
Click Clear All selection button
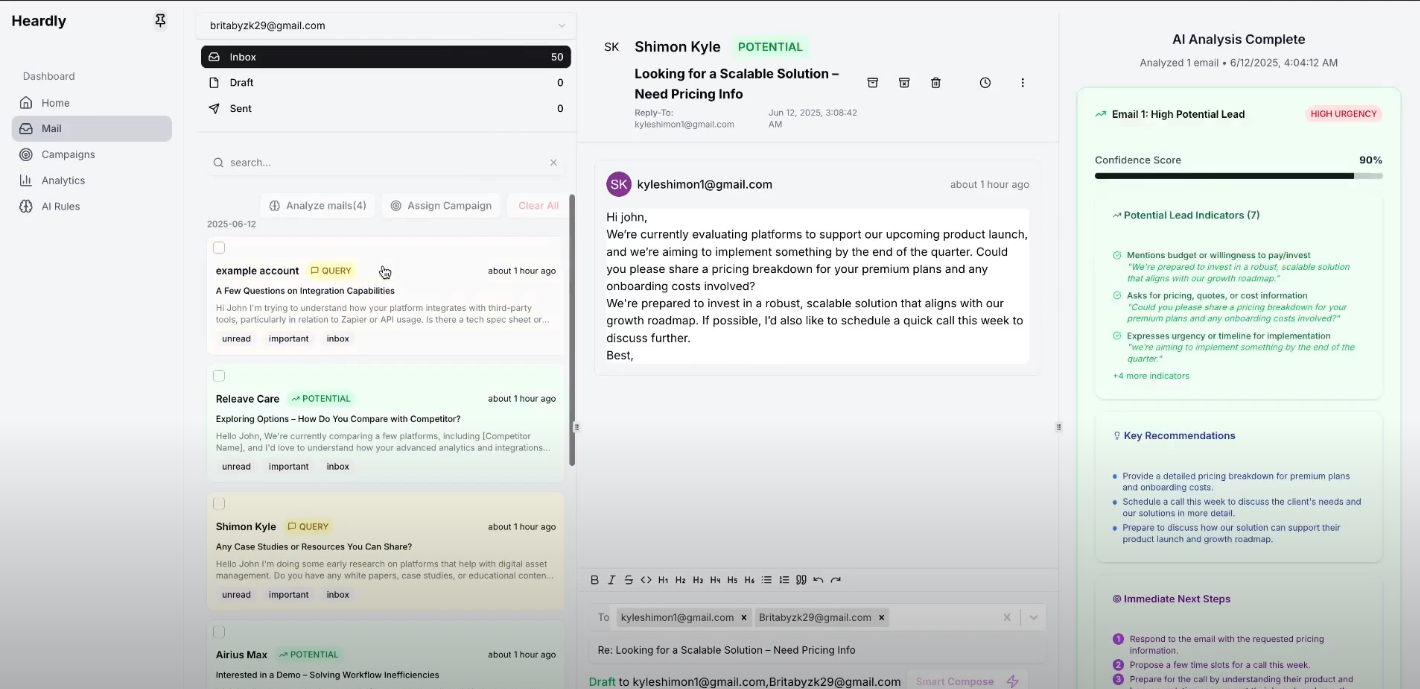point(538,206)
